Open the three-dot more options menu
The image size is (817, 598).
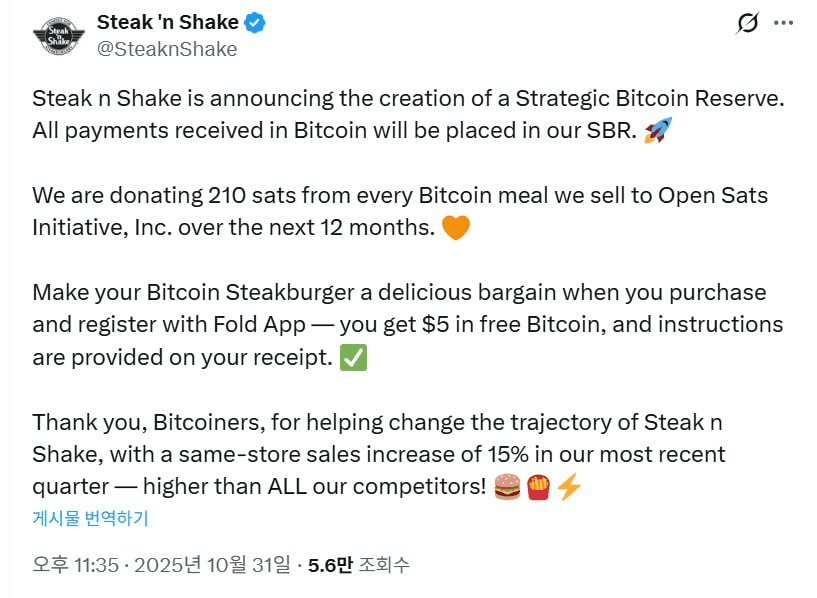(x=784, y=23)
